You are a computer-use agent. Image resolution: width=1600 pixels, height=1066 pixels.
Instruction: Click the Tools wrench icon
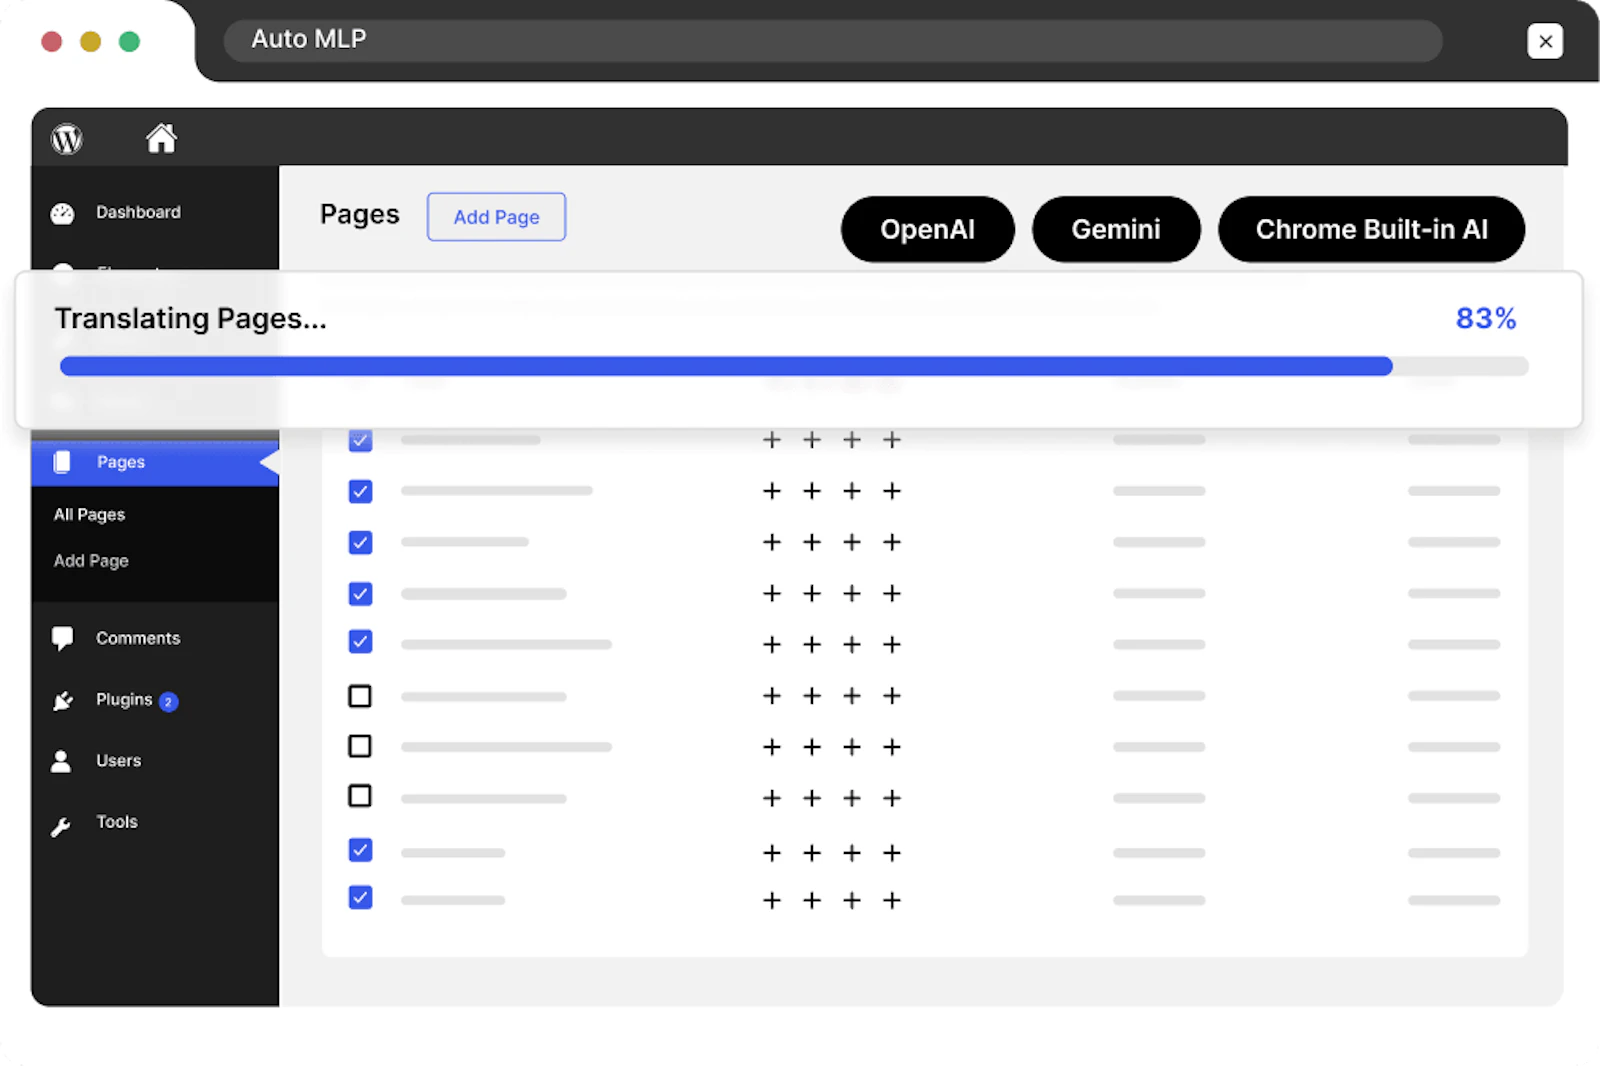pyautogui.click(x=61, y=826)
